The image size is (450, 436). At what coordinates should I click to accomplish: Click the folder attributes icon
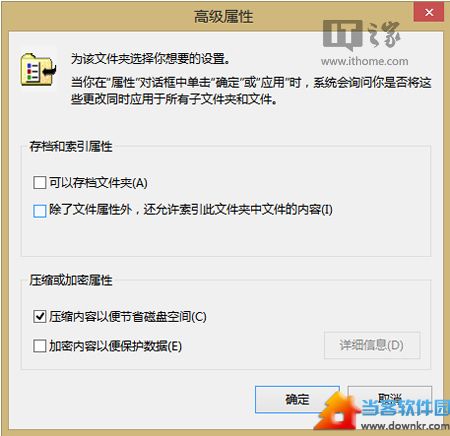tap(39, 70)
